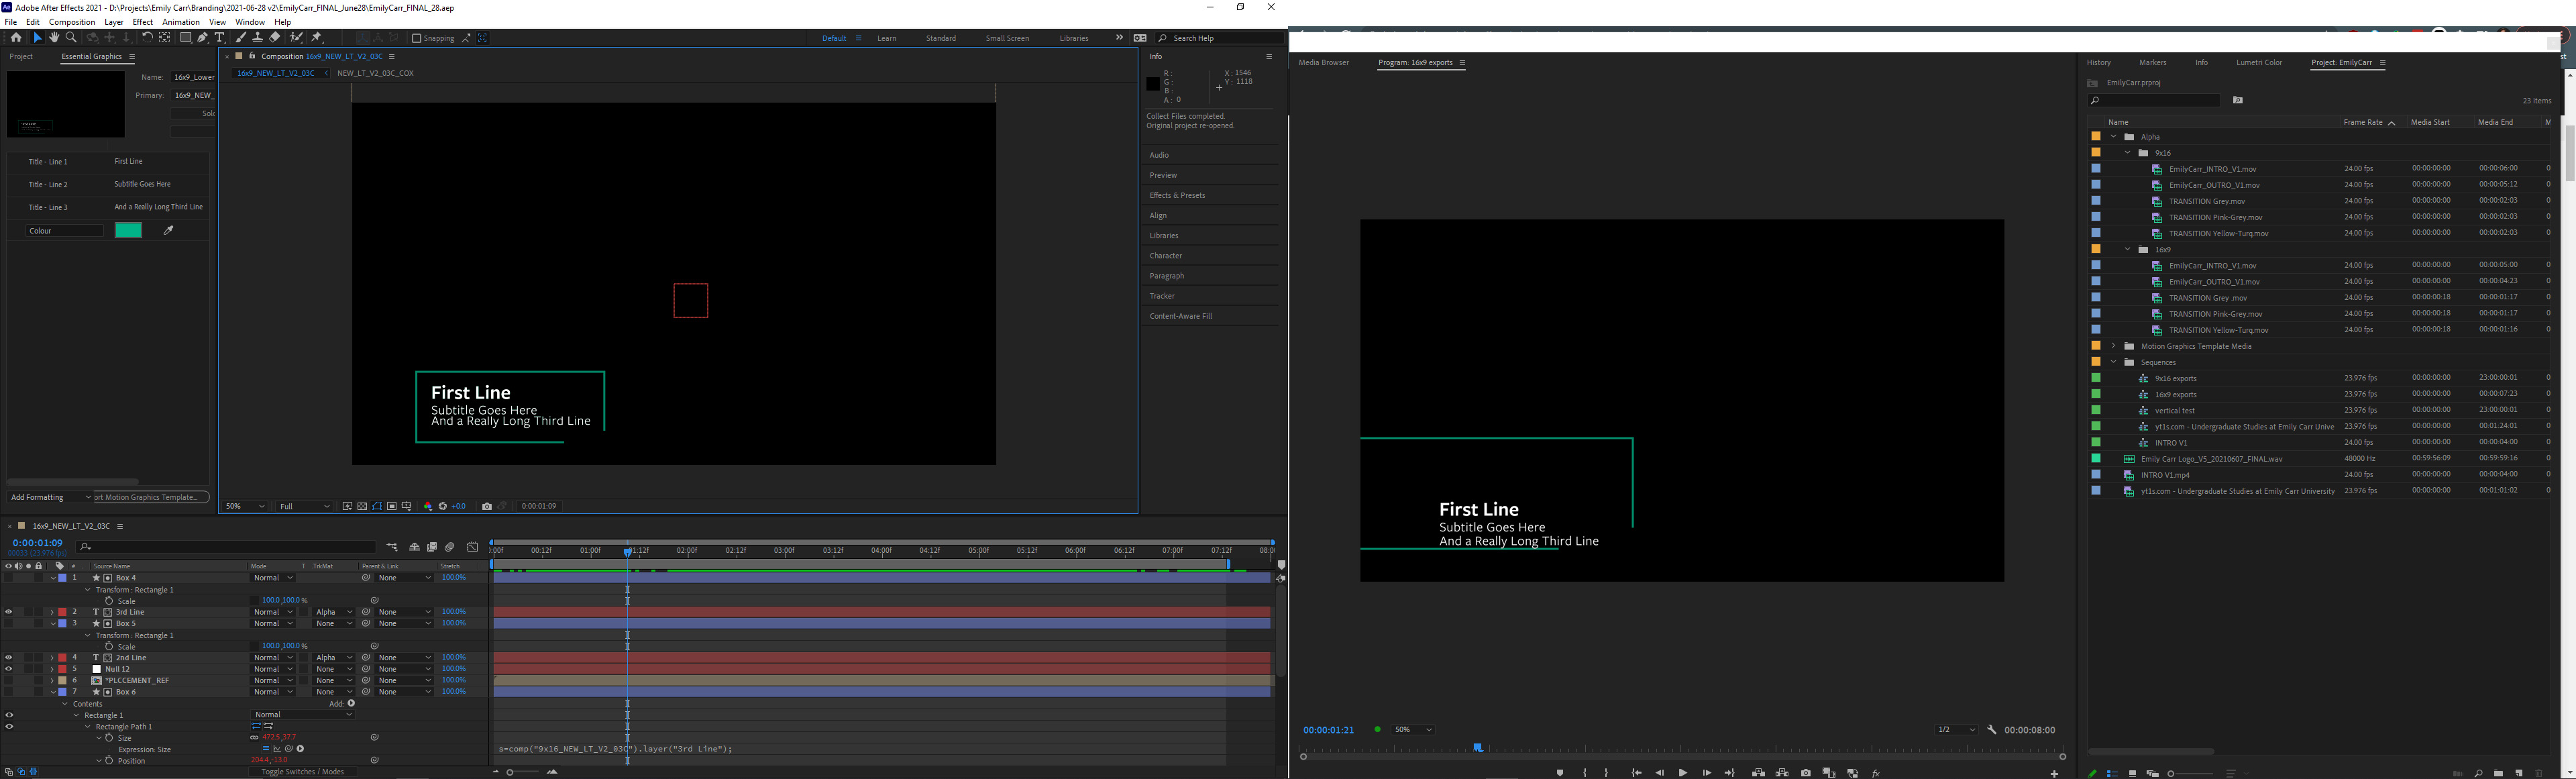Screen dimensions: 2576x779
Task: Switch to the Lumetri Color tab
Action: (x=2259, y=62)
